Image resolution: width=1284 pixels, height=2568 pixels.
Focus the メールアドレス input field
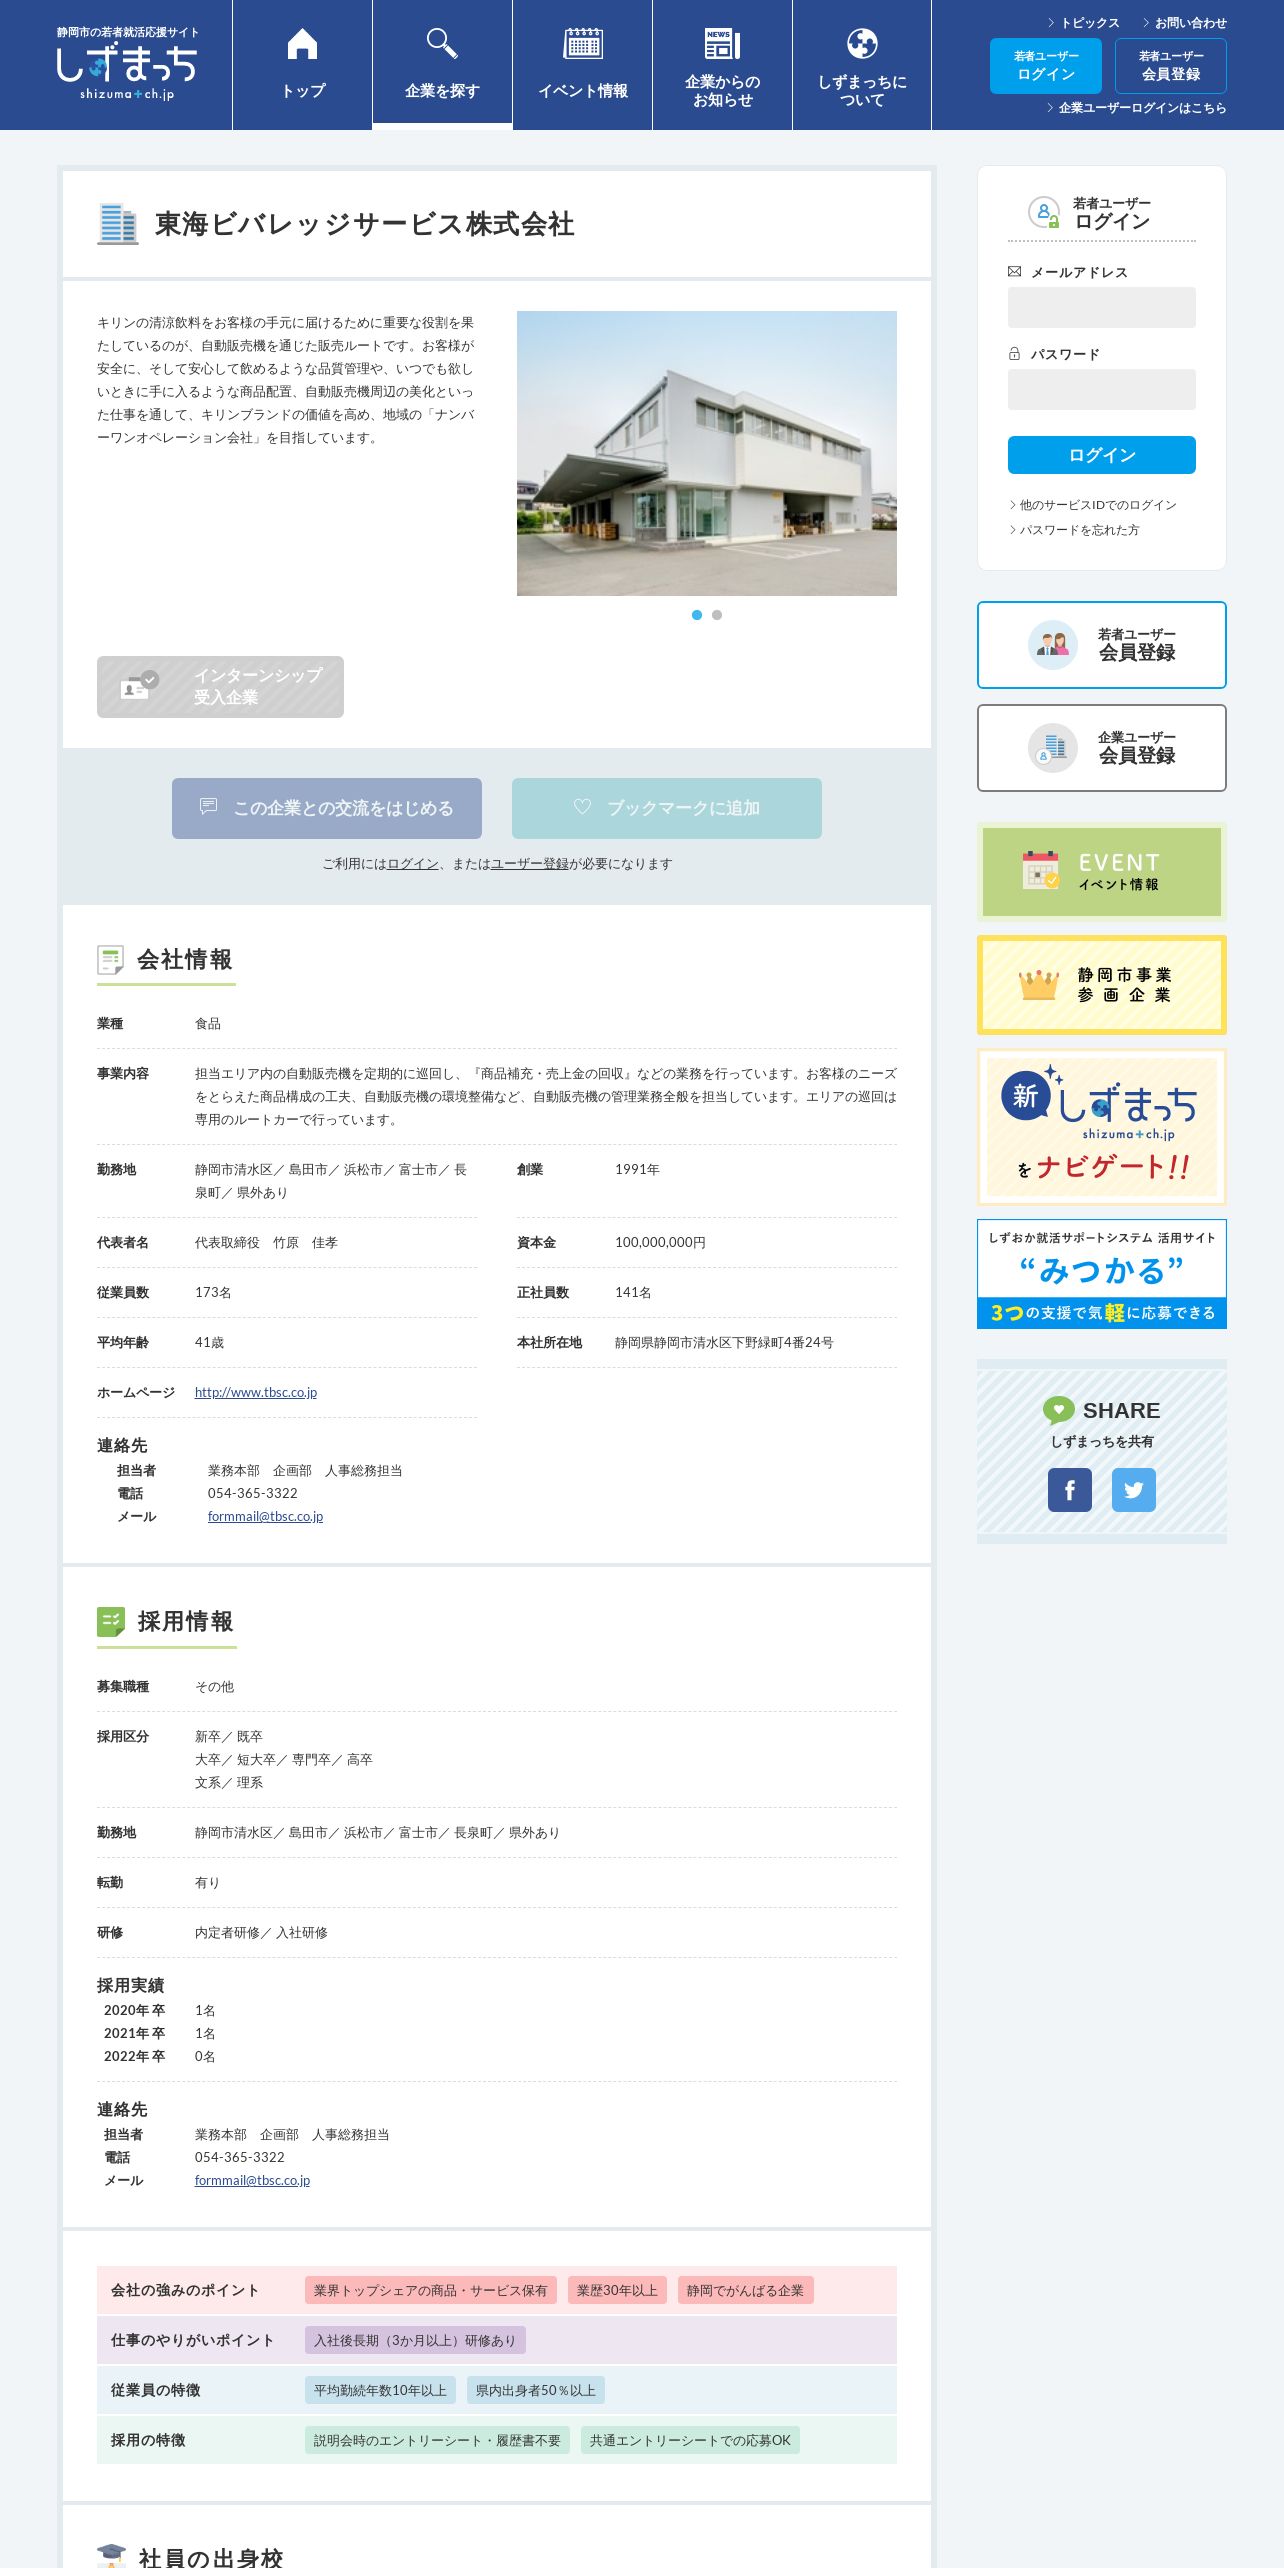[1102, 307]
